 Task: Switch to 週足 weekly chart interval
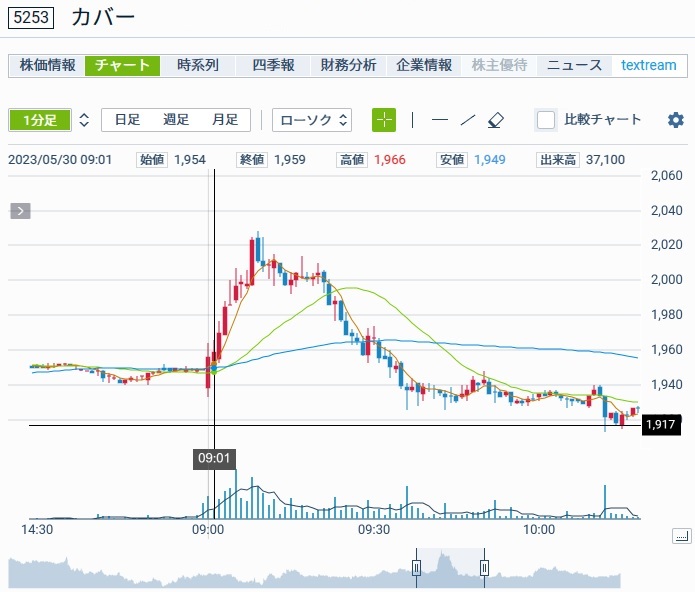click(x=176, y=120)
